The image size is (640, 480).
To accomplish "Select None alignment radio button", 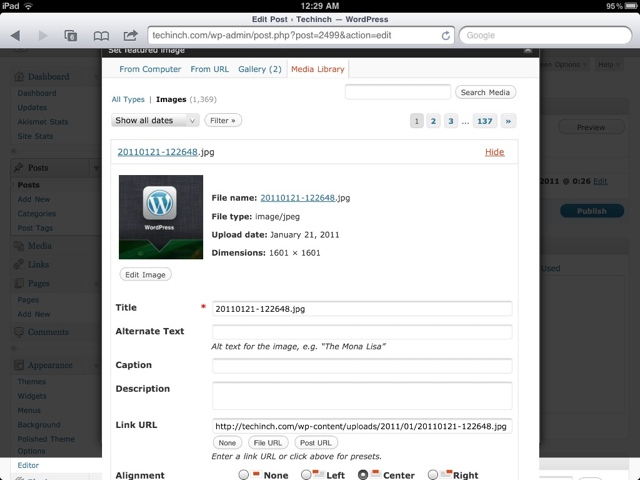I will pyautogui.click(x=244, y=474).
